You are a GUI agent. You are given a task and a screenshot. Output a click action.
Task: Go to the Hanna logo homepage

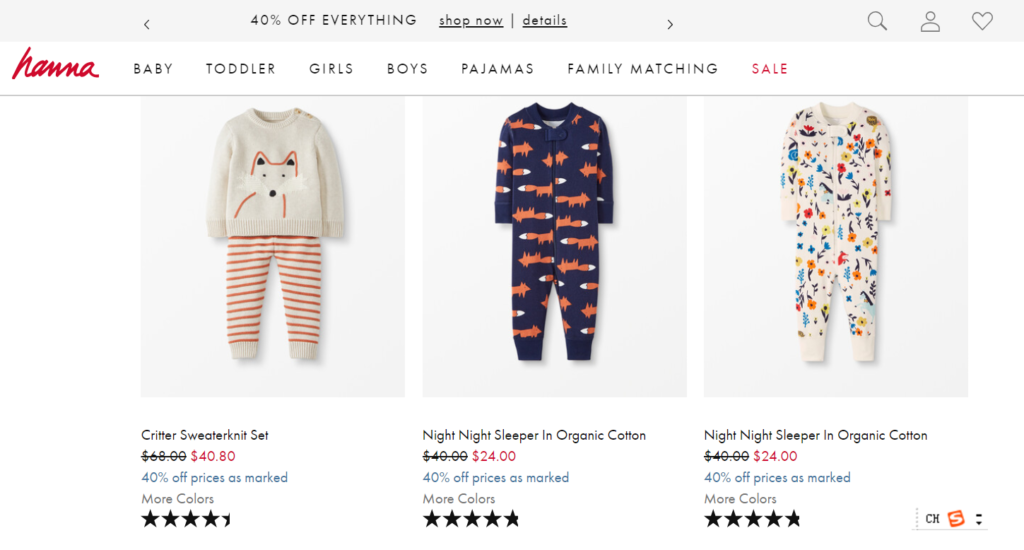(56, 64)
